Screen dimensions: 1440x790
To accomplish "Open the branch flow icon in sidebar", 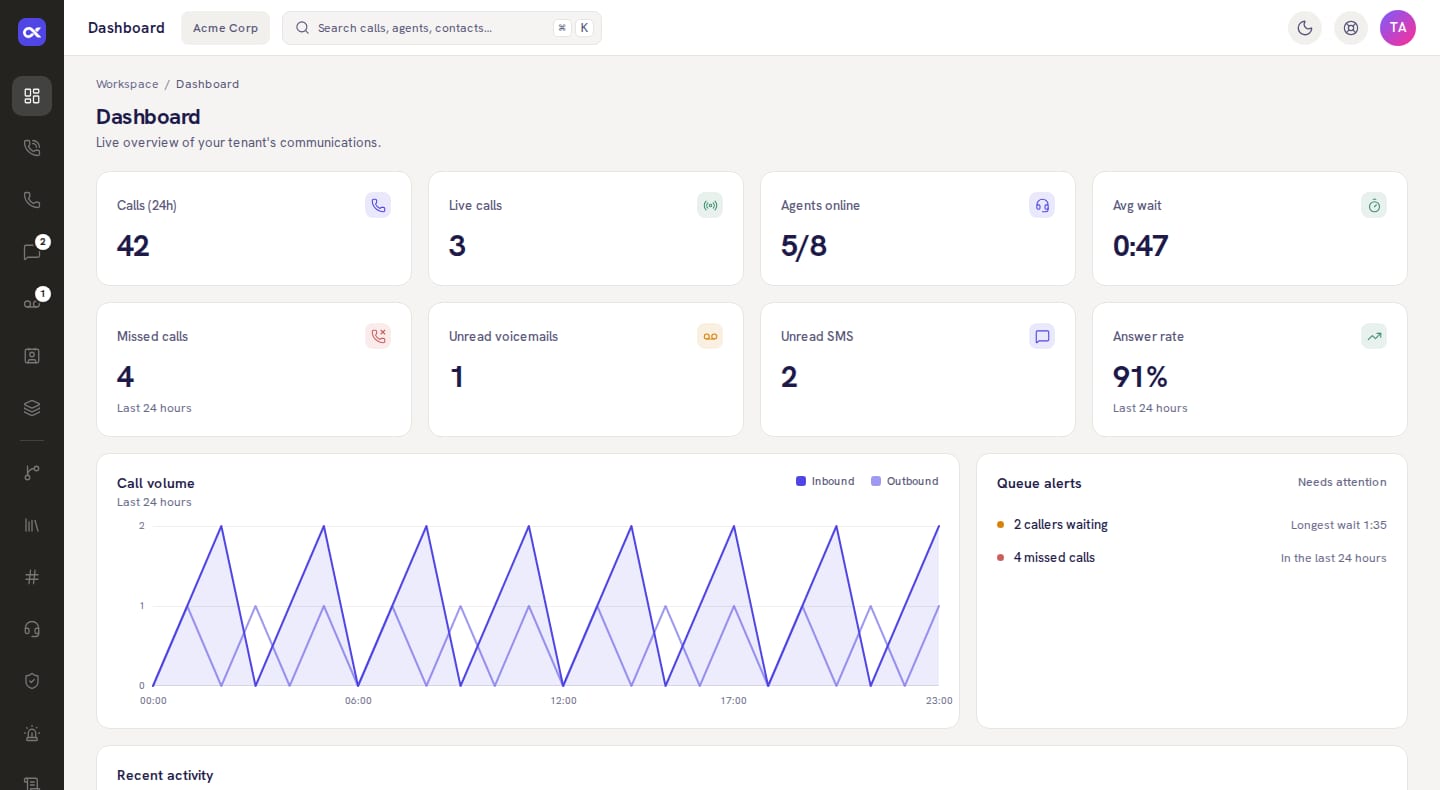I will point(32,473).
